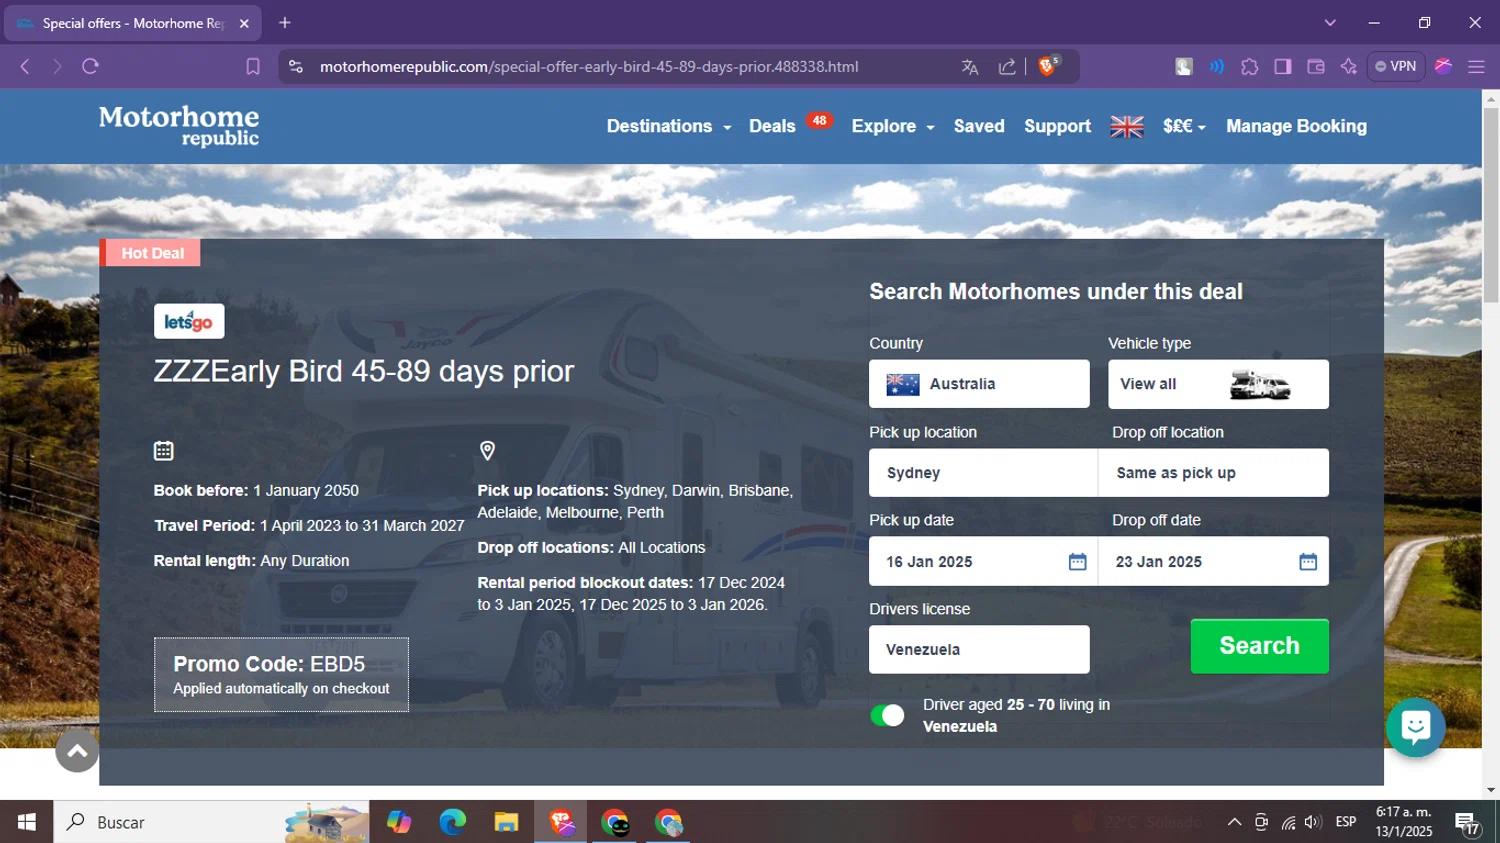Open the Drivers license Venezuela dropdown
1500x843 pixels.
[979, 650]
